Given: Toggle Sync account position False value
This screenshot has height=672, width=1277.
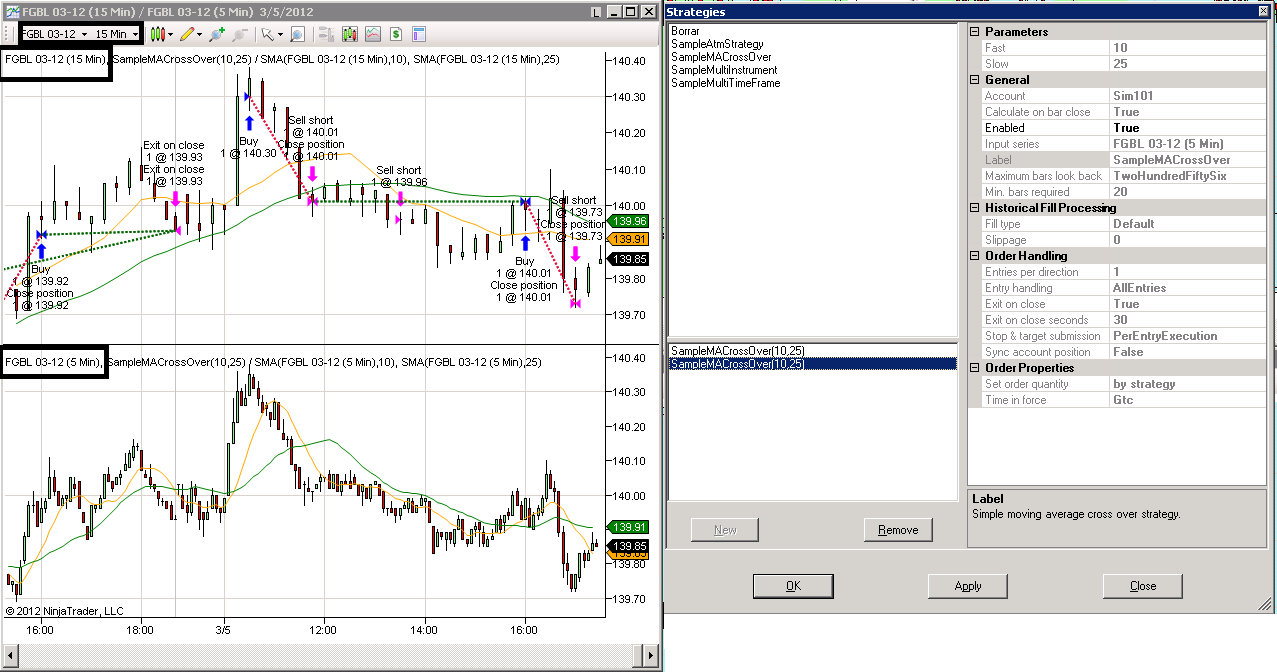Looking at the screenshot, I should pos(1187,352).
